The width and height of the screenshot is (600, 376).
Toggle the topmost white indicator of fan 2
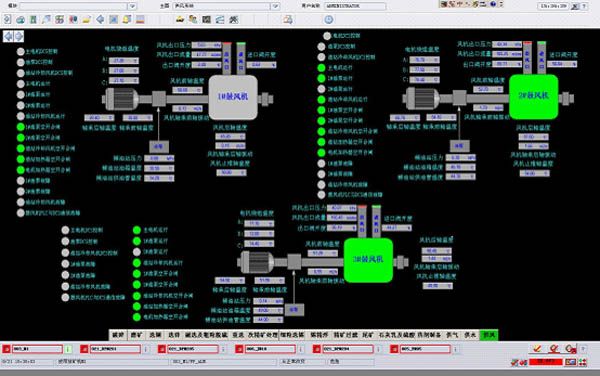coord(327,36)
